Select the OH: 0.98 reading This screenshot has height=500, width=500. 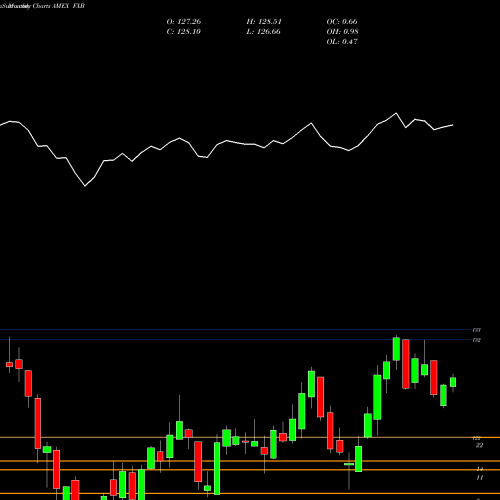[x=342, y=32]
